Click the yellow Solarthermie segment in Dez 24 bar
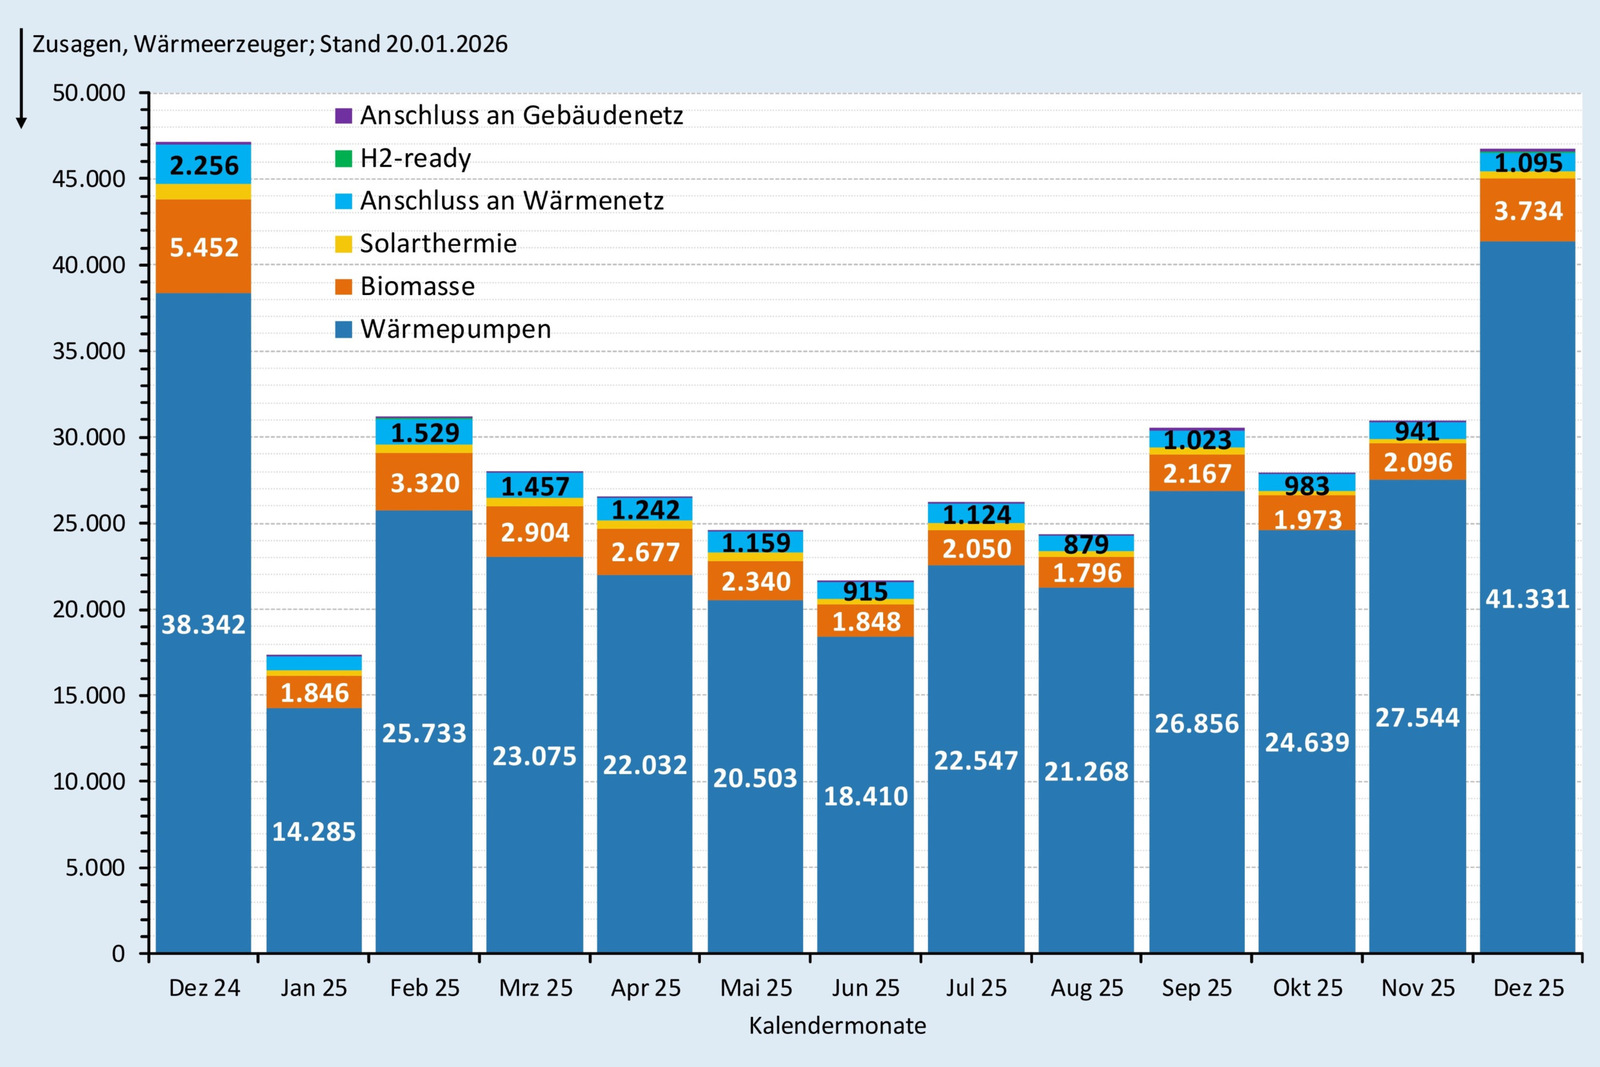Image resolution: width=1600 pixels, height=1067 pixels. click(x=204, y=192)
